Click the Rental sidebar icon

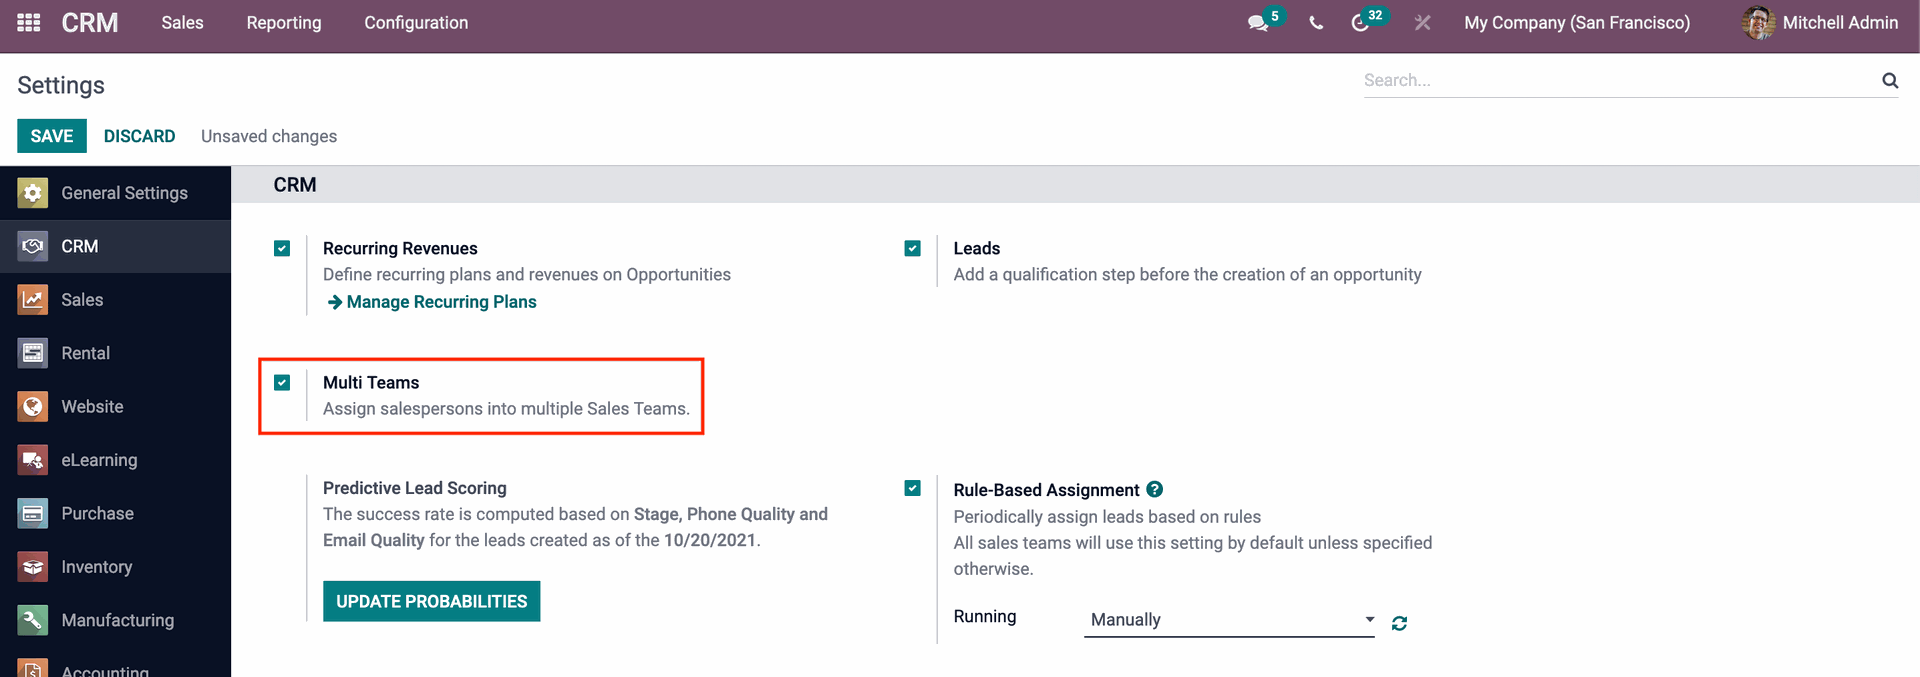[x=33, y=353]
